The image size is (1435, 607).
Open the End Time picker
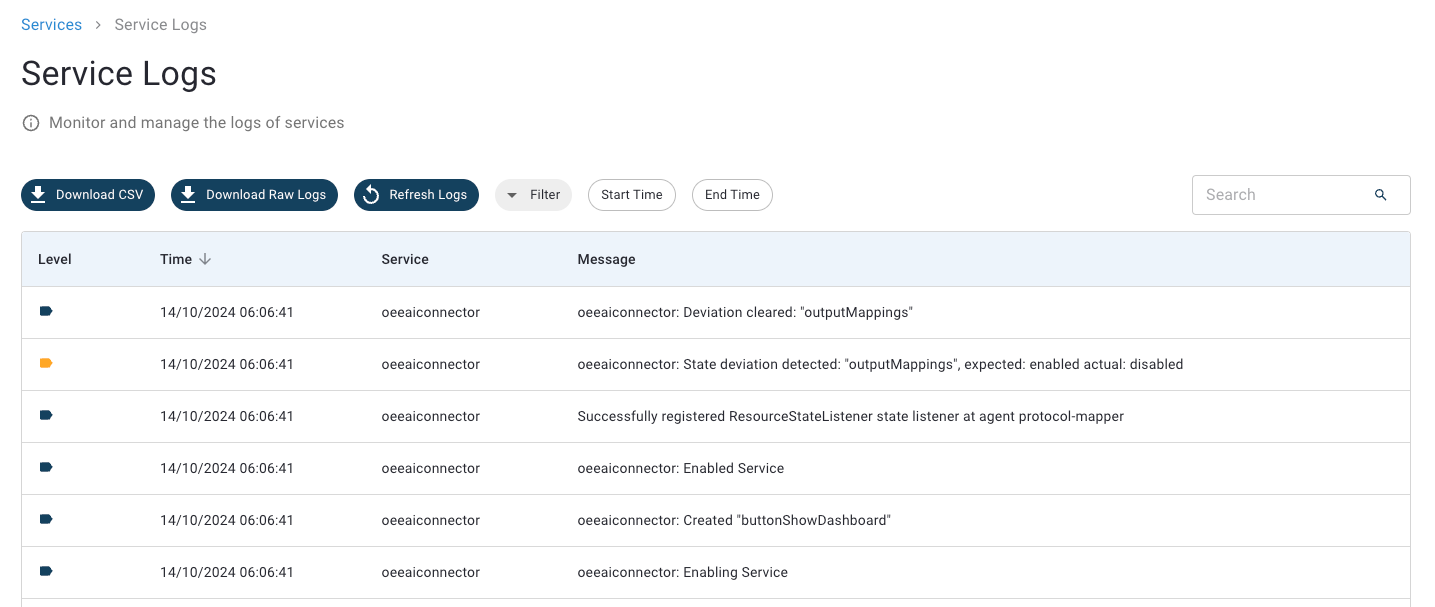[x=732, y=195]
